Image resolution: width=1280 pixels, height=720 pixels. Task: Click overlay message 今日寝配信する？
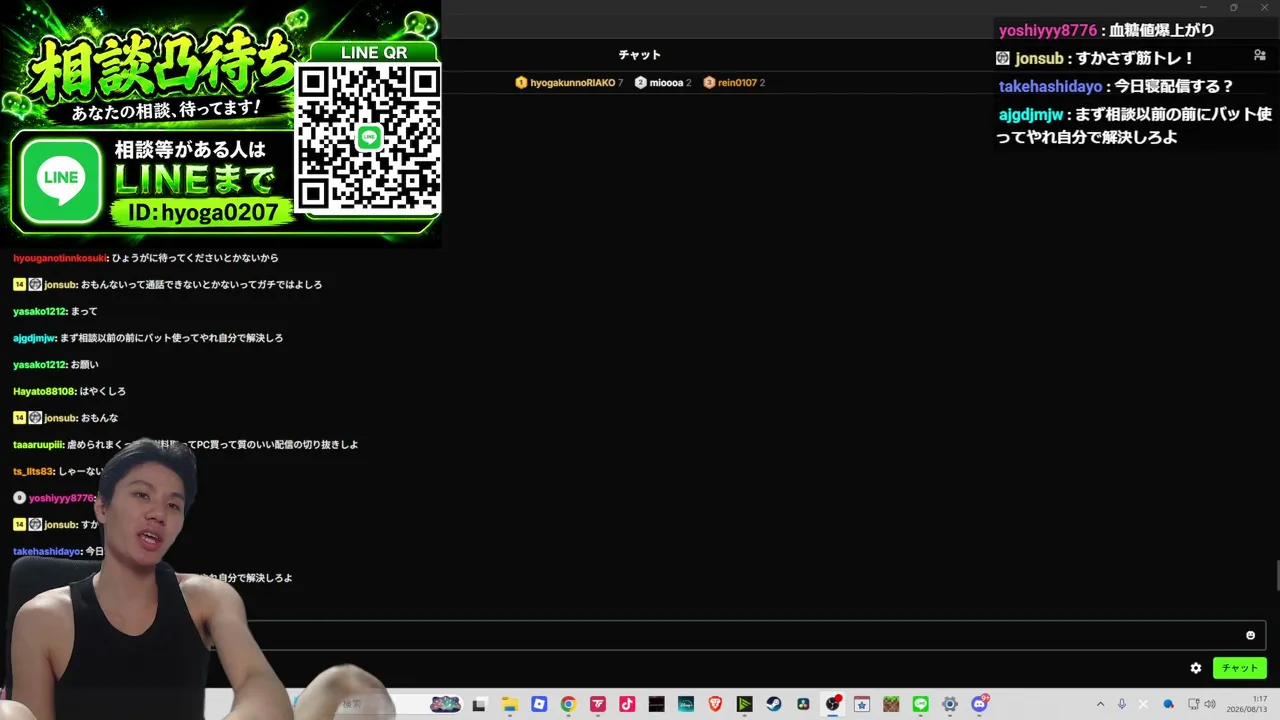pyautogui.click(x=1174, y=87)
